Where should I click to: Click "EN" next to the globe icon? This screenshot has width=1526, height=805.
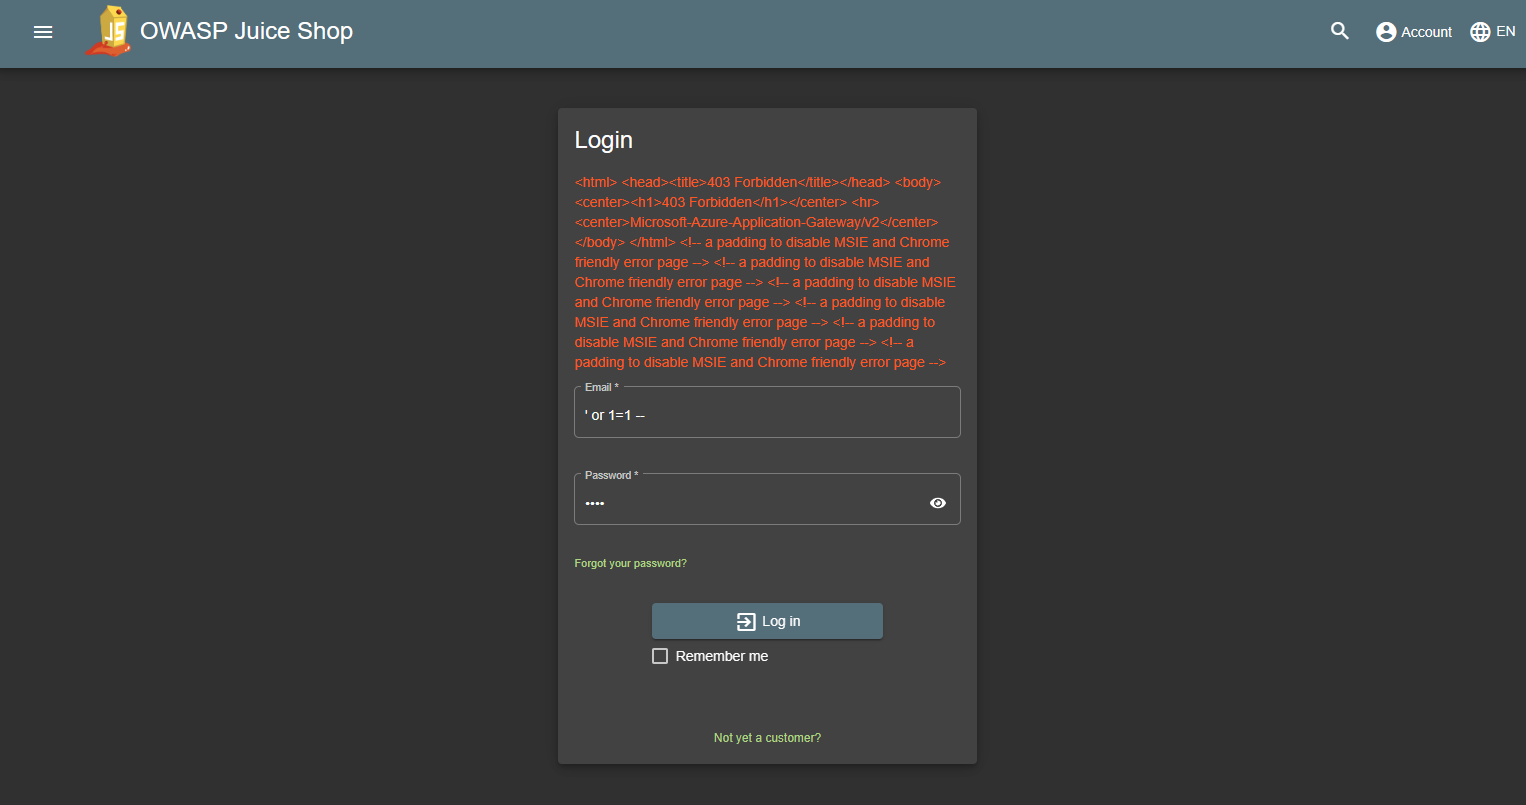(1505, 31)
